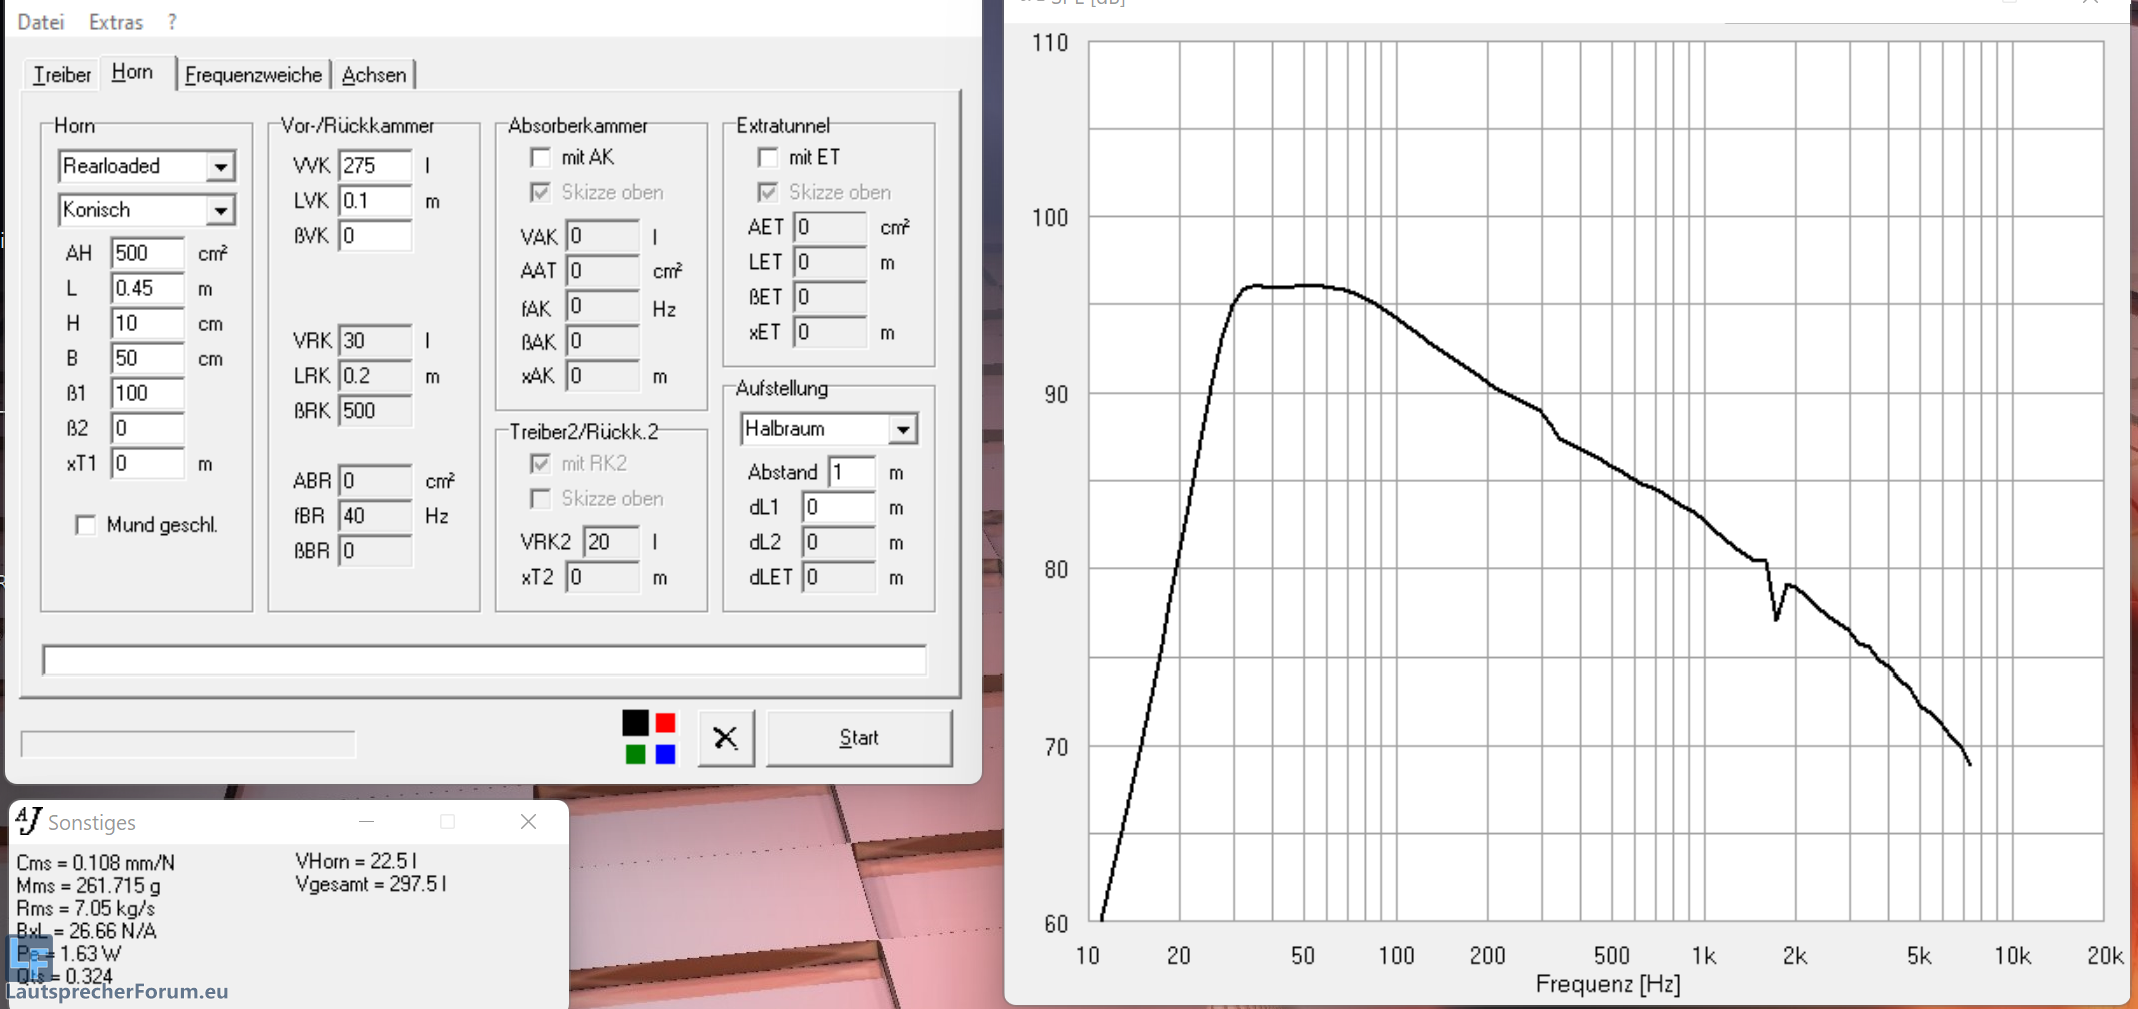Open the Frequenzweiche tab
Image resolution: width=2138 pixels, height=1009 pixels.
(x=253, y=75)
